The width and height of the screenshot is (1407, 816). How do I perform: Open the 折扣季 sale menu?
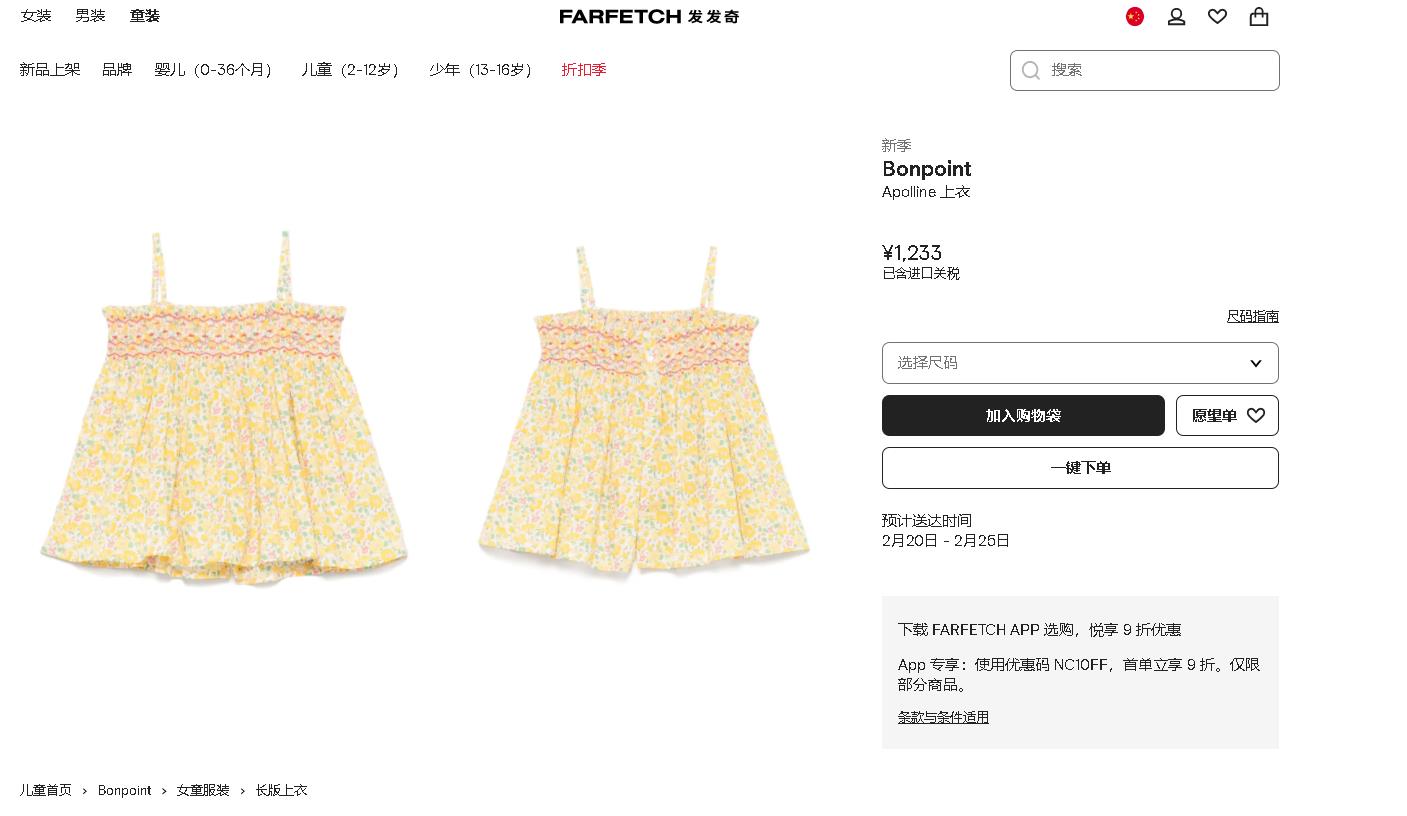pyautogui.click(x=584, y=69)
